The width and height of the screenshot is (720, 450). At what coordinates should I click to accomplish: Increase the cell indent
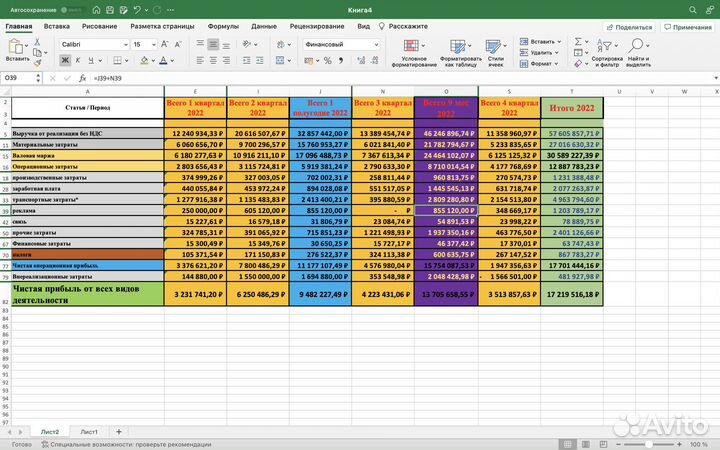click(260, 60)
